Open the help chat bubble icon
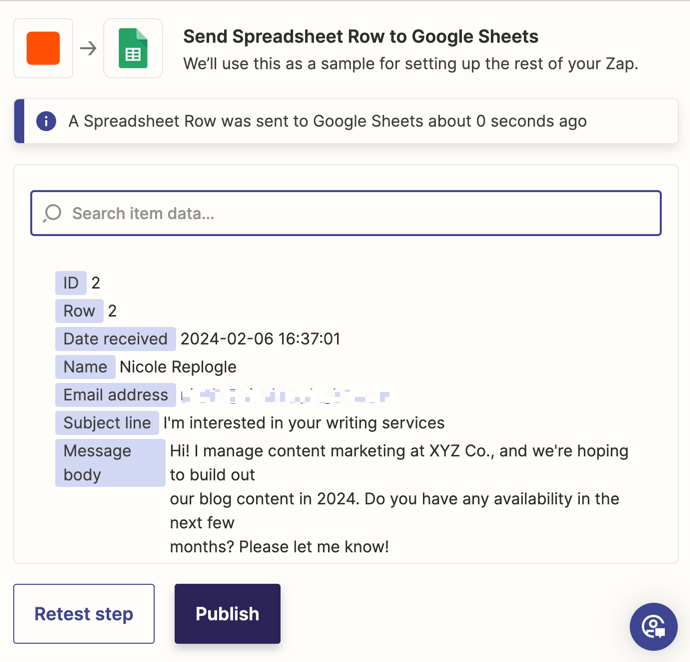Viewport: 690px width, 662px height. coord(653,626)
